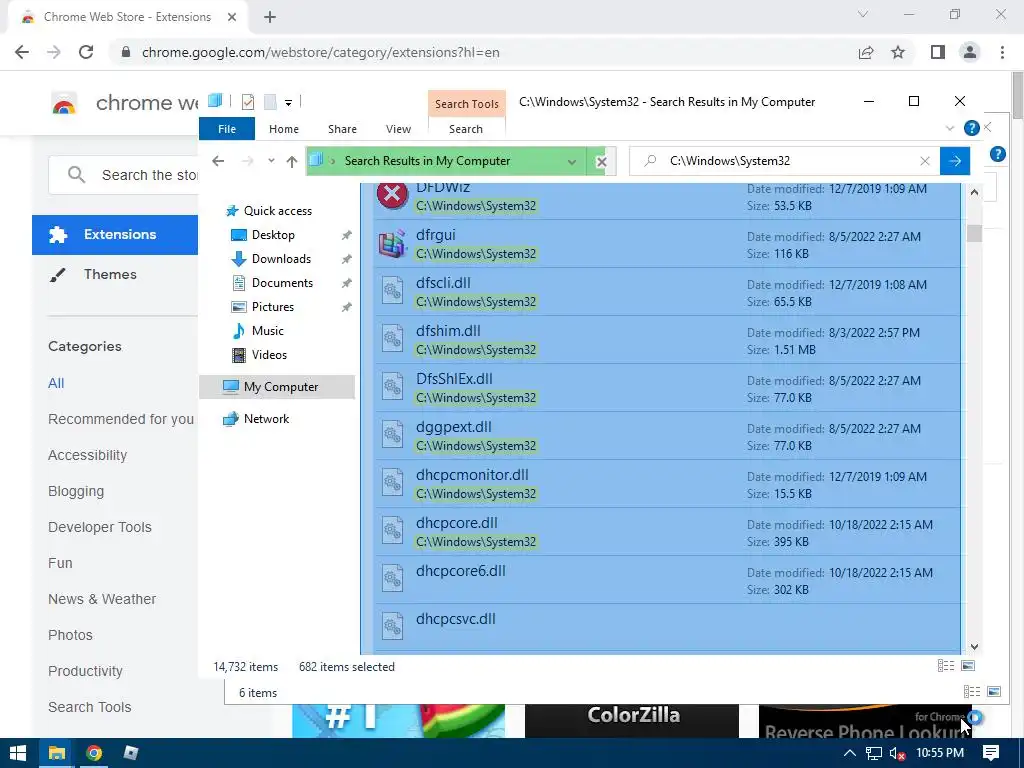
Task: Go back in the Chrome browser
Action: 22,52
